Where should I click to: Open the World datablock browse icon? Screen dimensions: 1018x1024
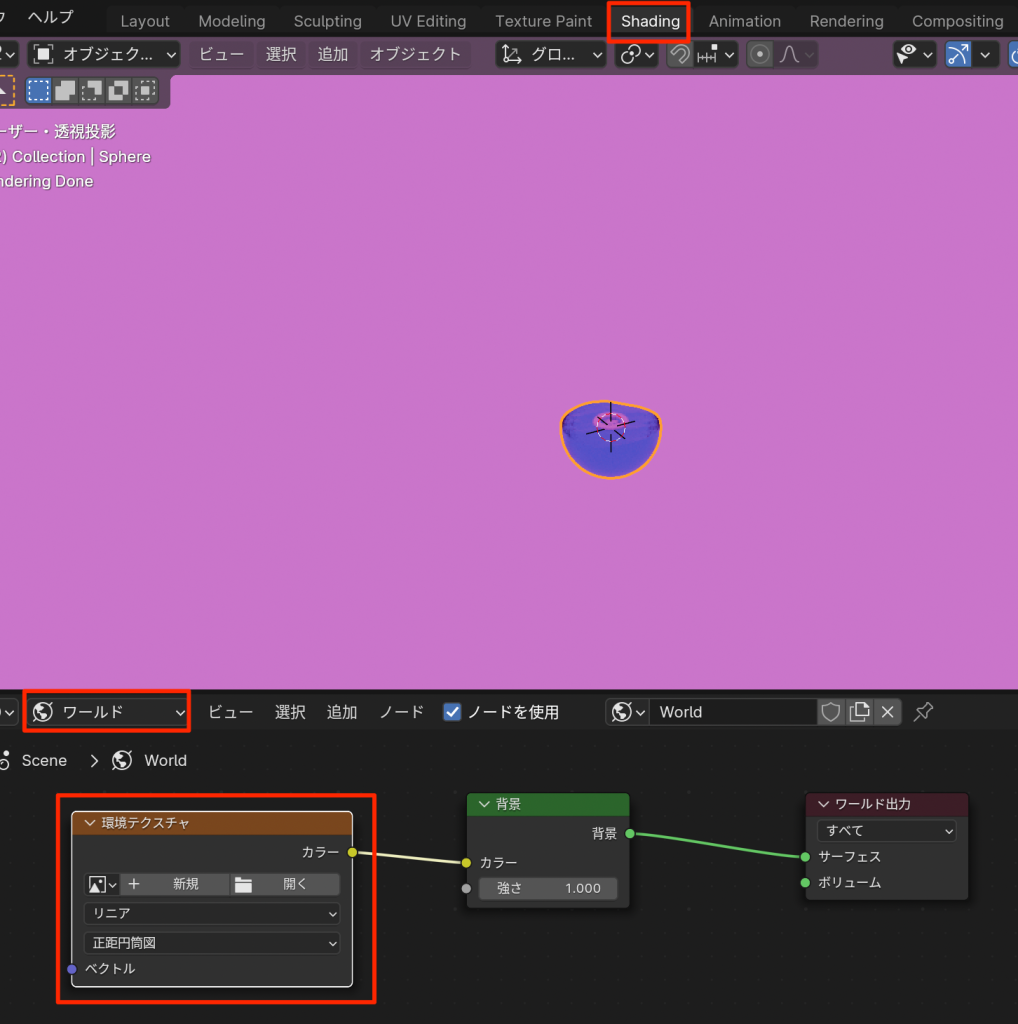point(627,712)
